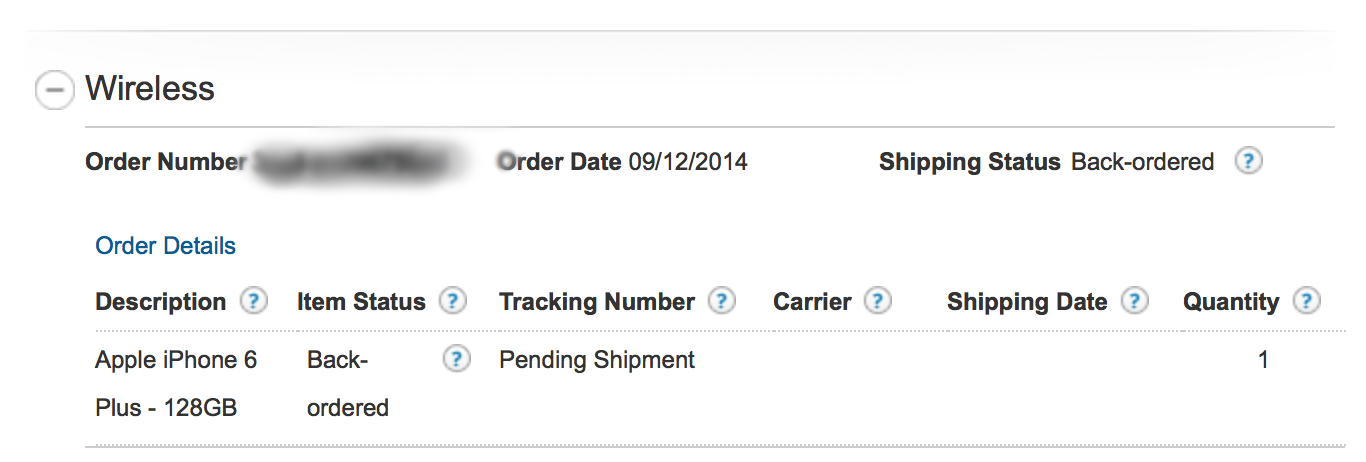Viewport: 1366px width, 462px height.
Task: Click the Pending Shipment tracking text
Action: pyautogui.click(x=597, y=360)
